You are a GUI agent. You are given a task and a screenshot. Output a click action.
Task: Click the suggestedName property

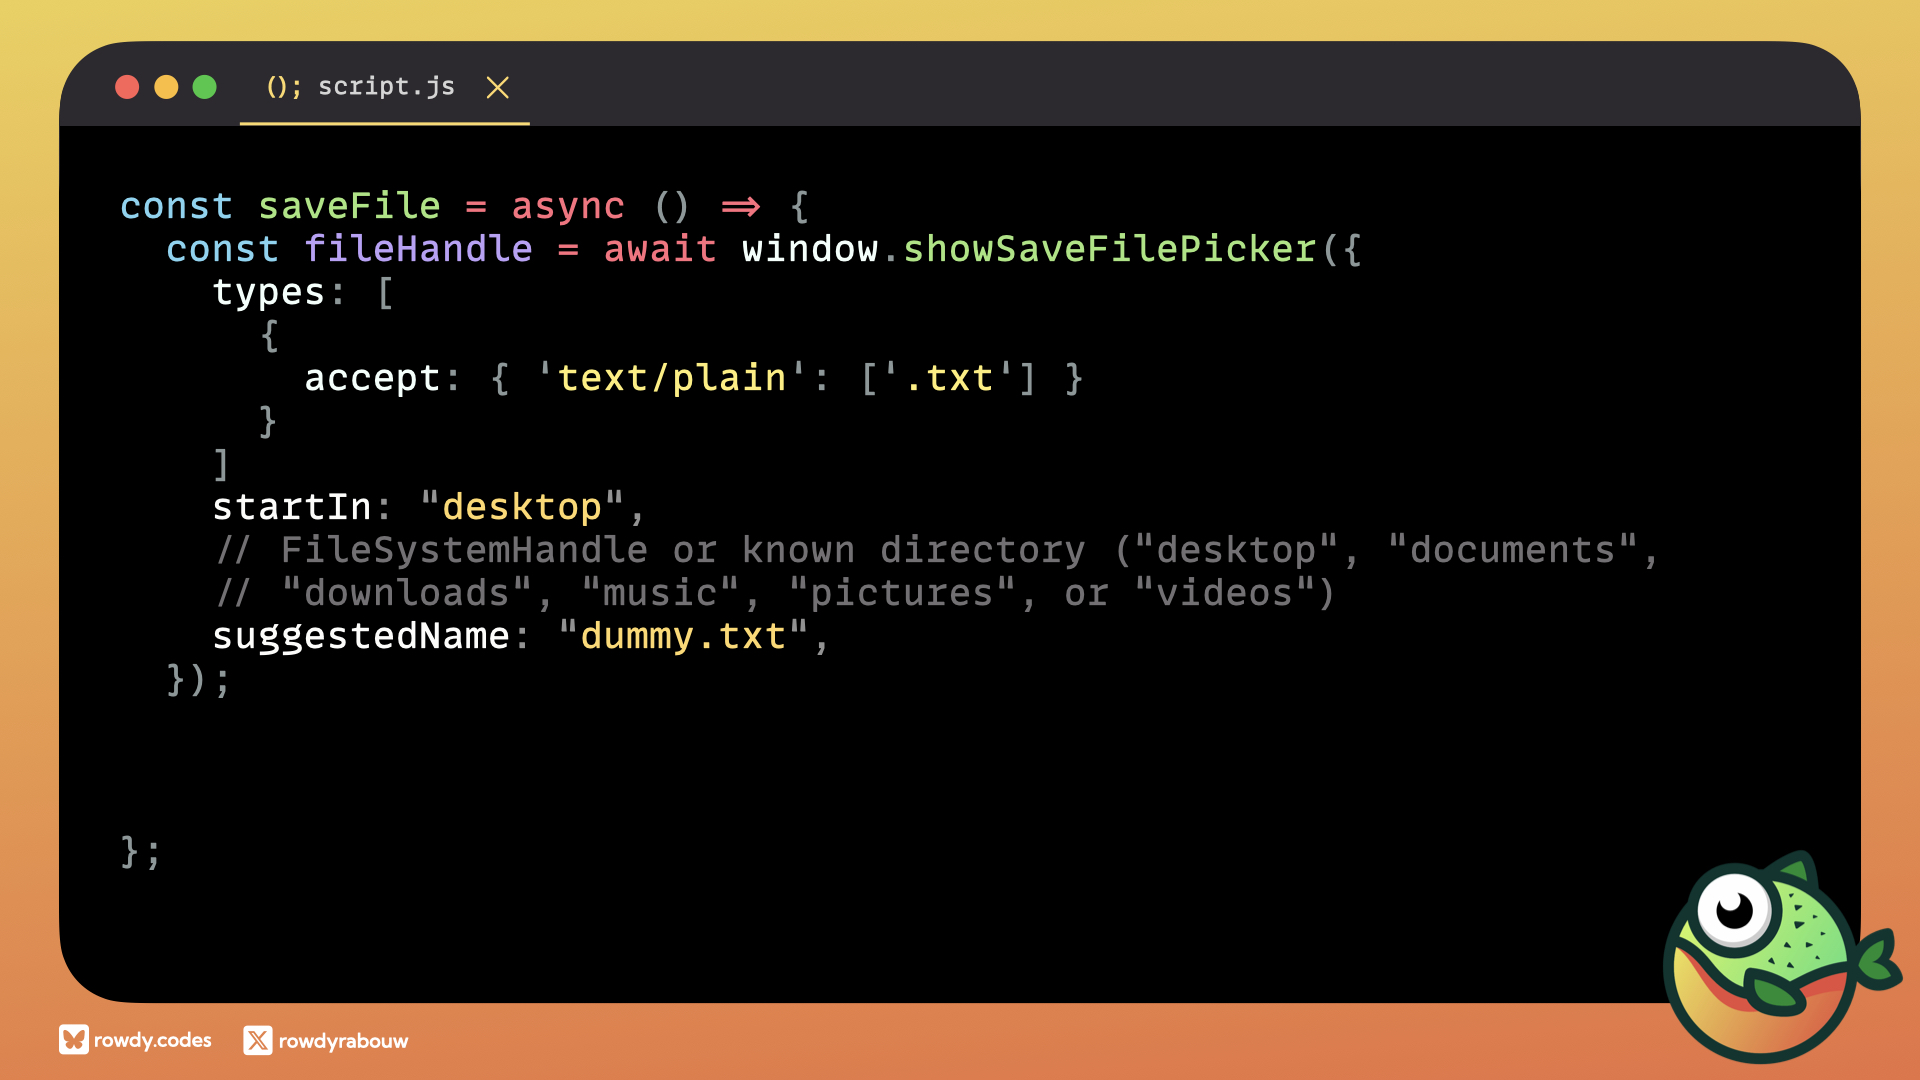tap(361, 636)
